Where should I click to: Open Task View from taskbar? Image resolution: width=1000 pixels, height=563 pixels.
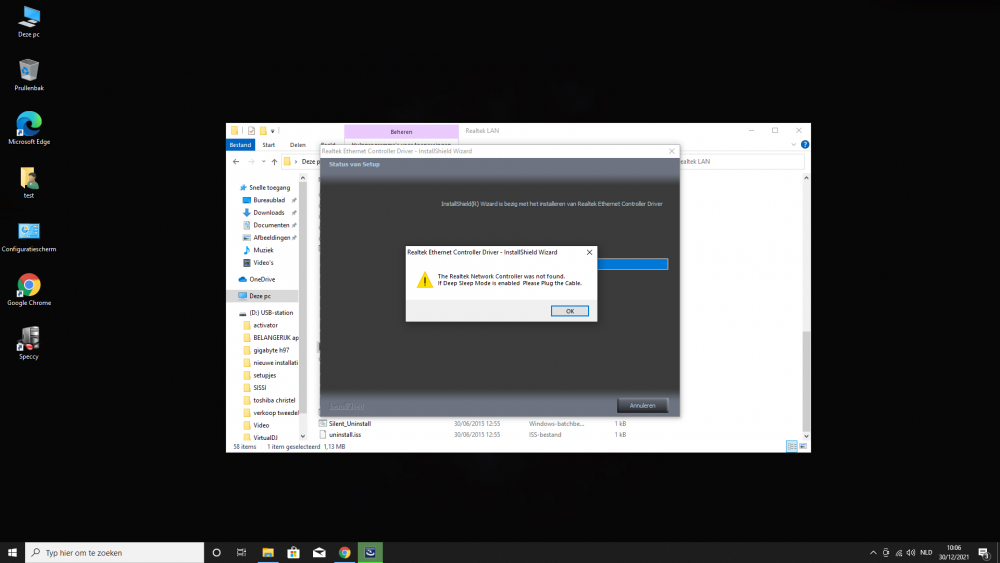tap(241, 552)
